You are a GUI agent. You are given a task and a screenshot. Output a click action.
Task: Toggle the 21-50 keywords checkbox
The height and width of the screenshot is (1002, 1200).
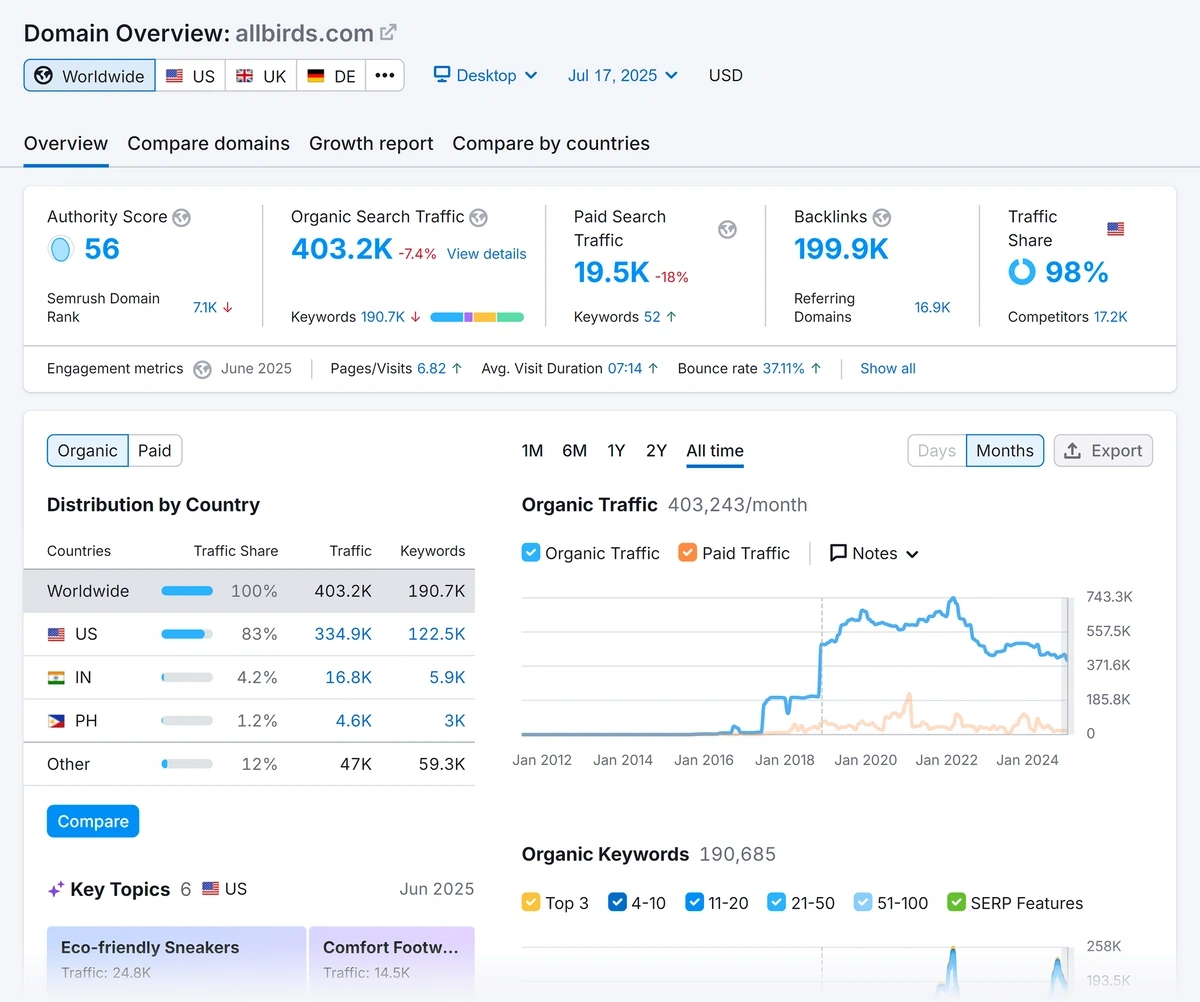pyautogui.click(x=777, y=902)
